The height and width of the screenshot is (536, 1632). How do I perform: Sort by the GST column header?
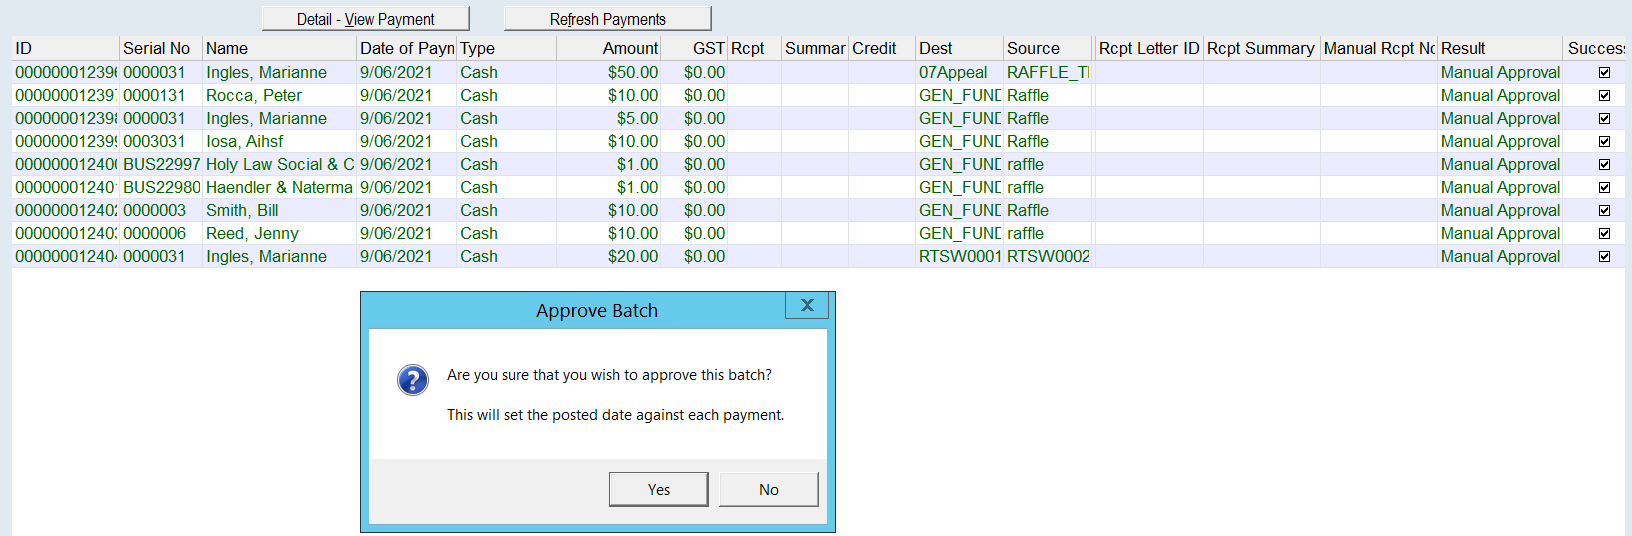tap(694, 48)
